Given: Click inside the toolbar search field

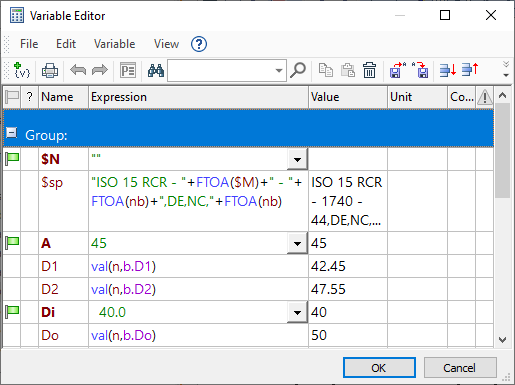Looking at the screenshot, I should pos(221,70).
